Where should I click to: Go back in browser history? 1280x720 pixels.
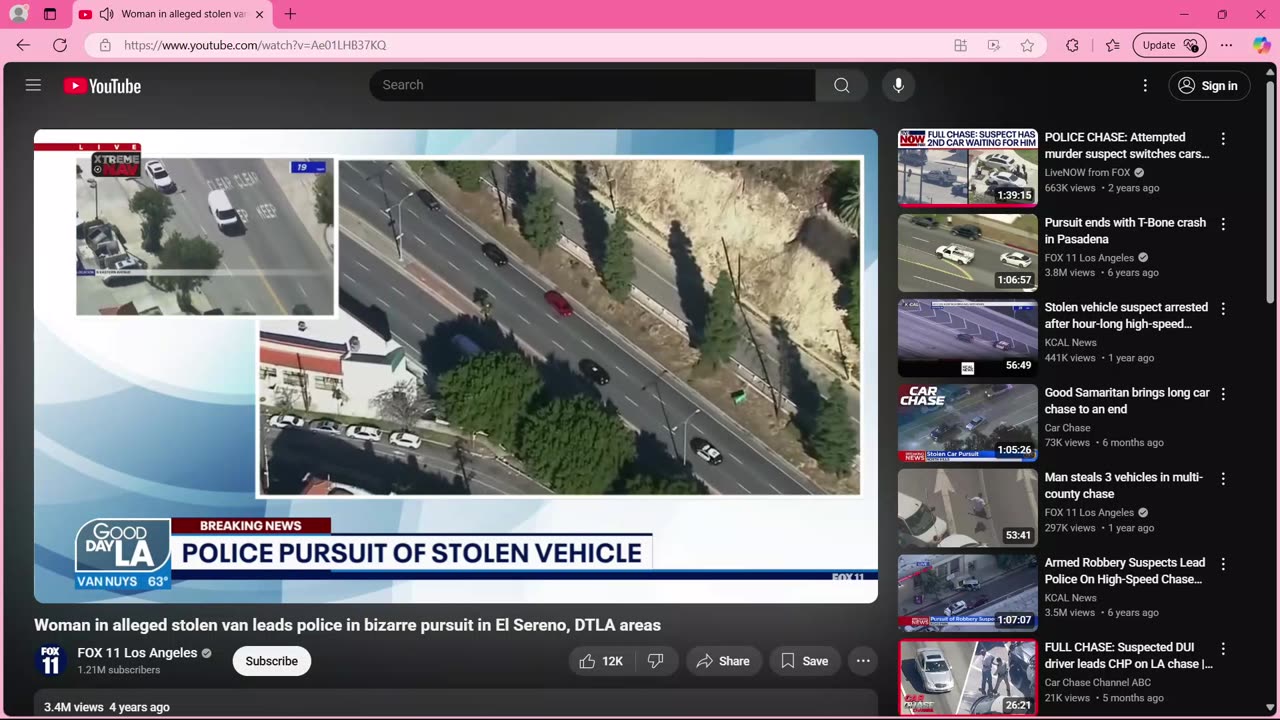pyautogui.click(x=23, y=45)
